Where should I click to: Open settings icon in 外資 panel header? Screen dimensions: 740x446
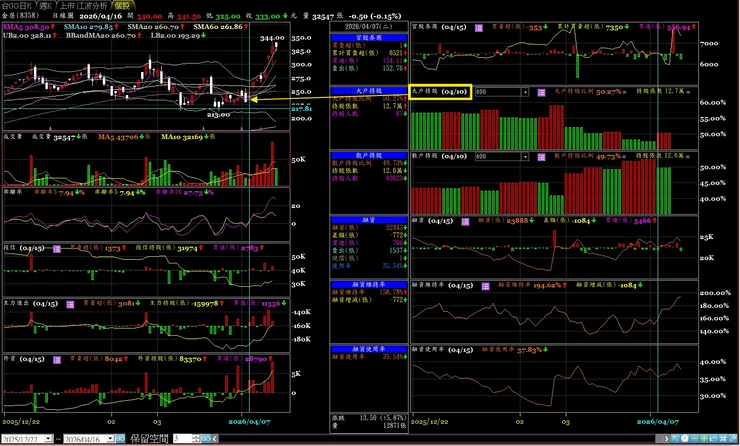[57, 360]
